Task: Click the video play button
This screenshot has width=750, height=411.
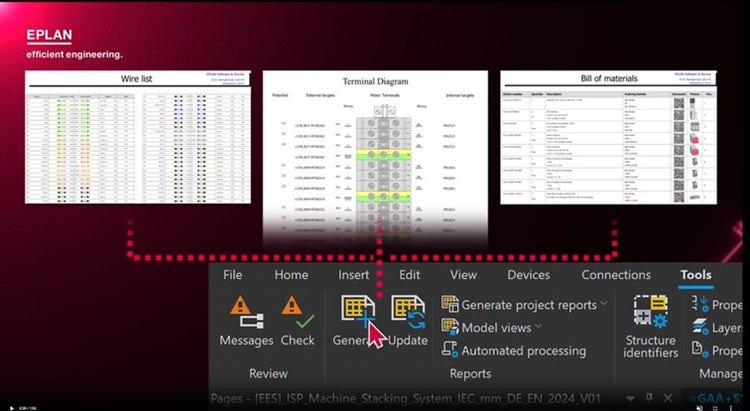Action: coord(12,408)
